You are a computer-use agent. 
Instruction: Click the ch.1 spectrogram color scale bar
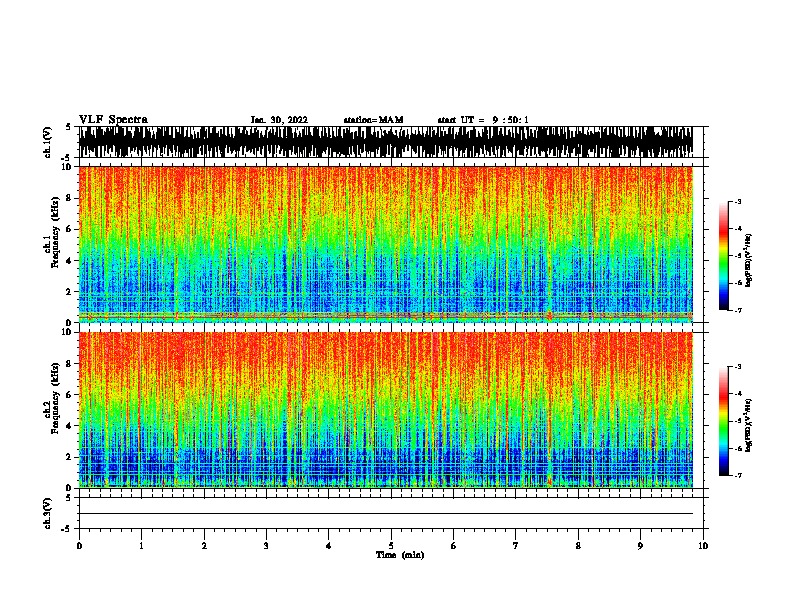point(724,256)
